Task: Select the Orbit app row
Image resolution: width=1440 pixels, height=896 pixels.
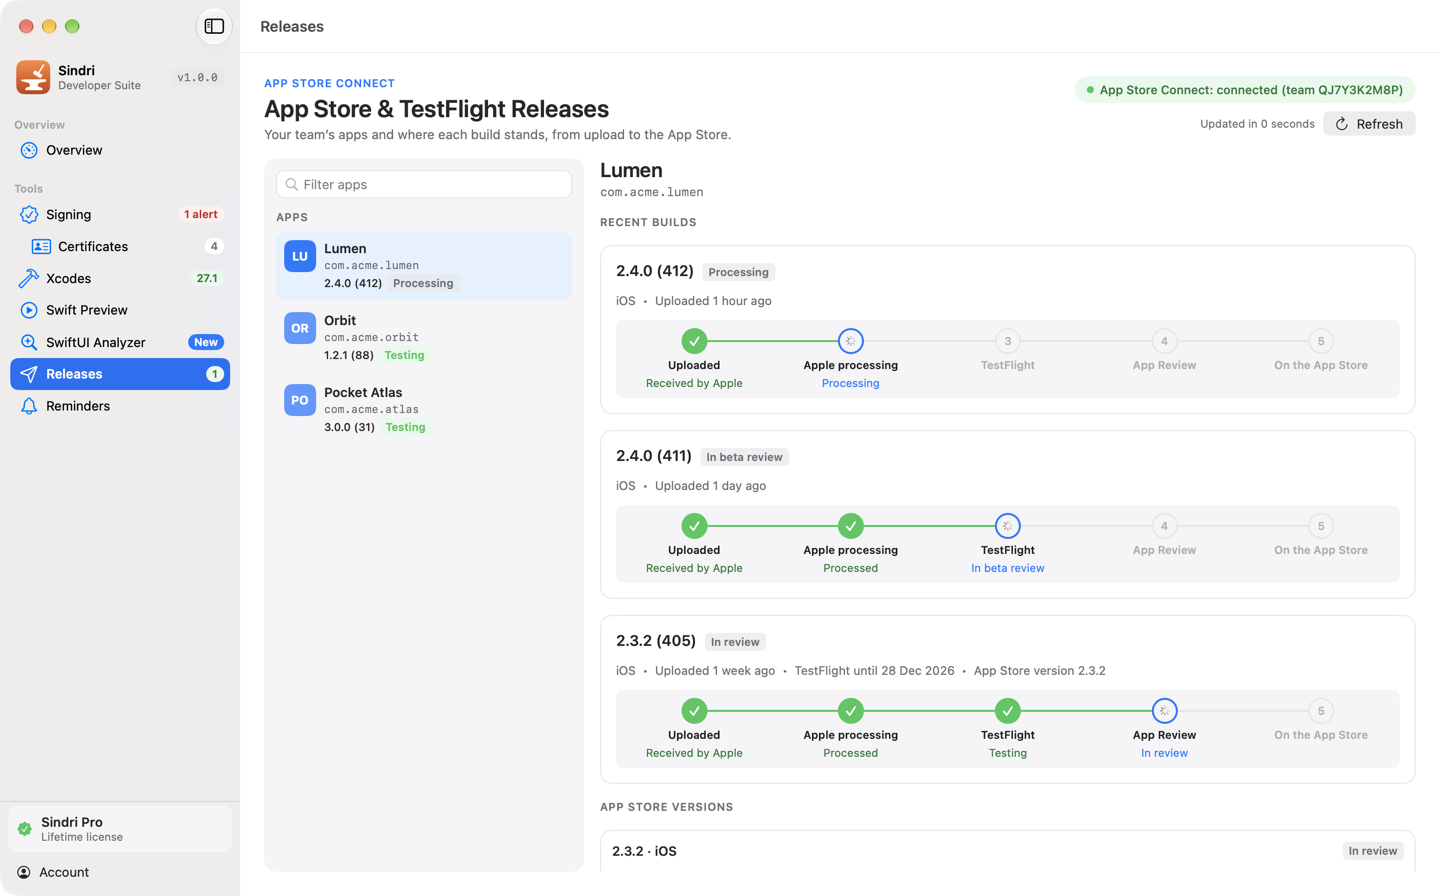Action: point(424,338)
